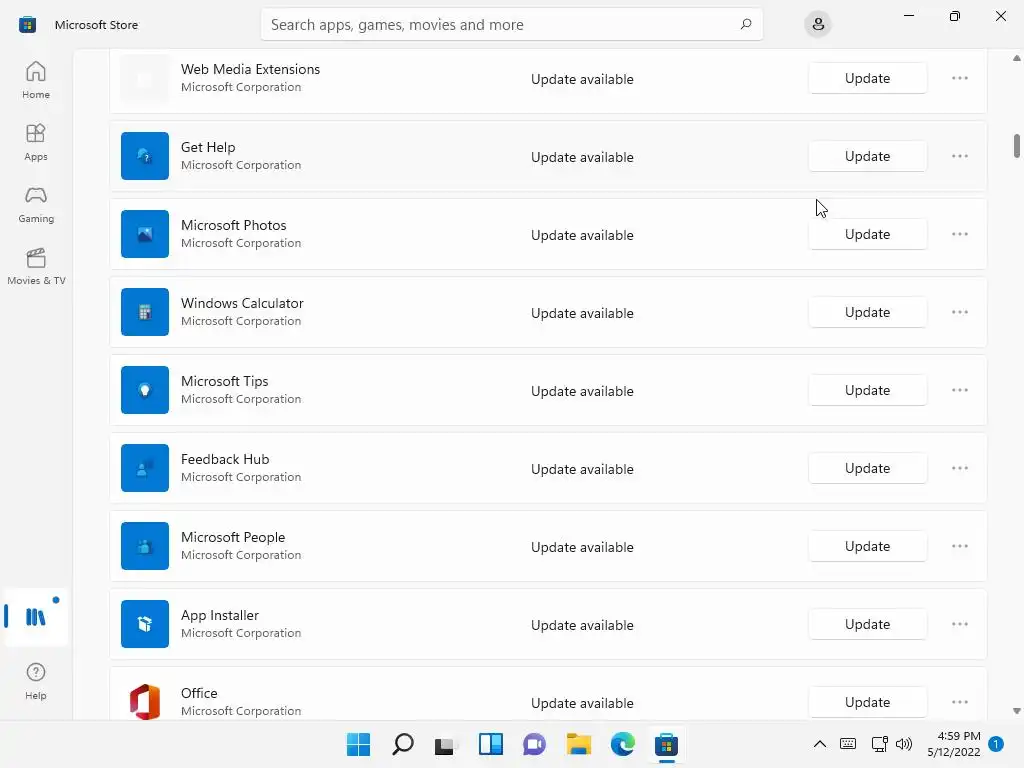The image size is (1024, 768).
Task: Update Web Media Extensions
Action: [867, 78]
